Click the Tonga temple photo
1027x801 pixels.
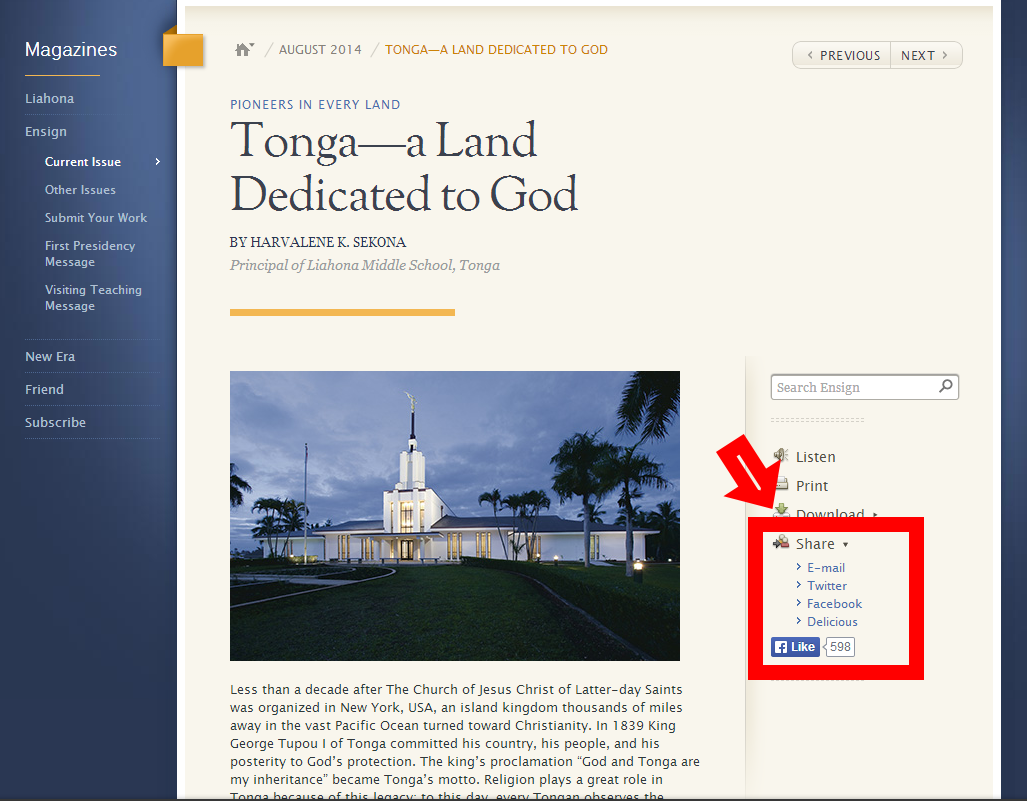pos(454,515)
